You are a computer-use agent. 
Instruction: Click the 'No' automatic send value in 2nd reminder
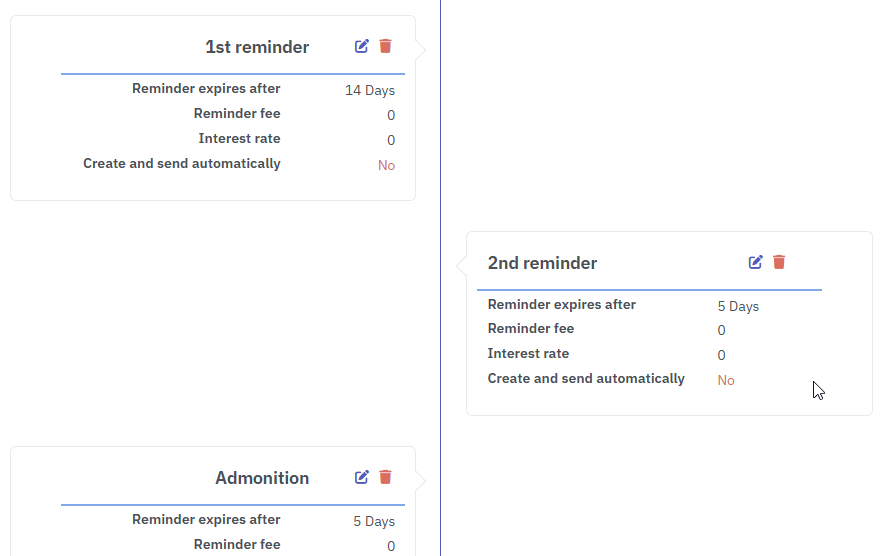(x=726, y=380)
